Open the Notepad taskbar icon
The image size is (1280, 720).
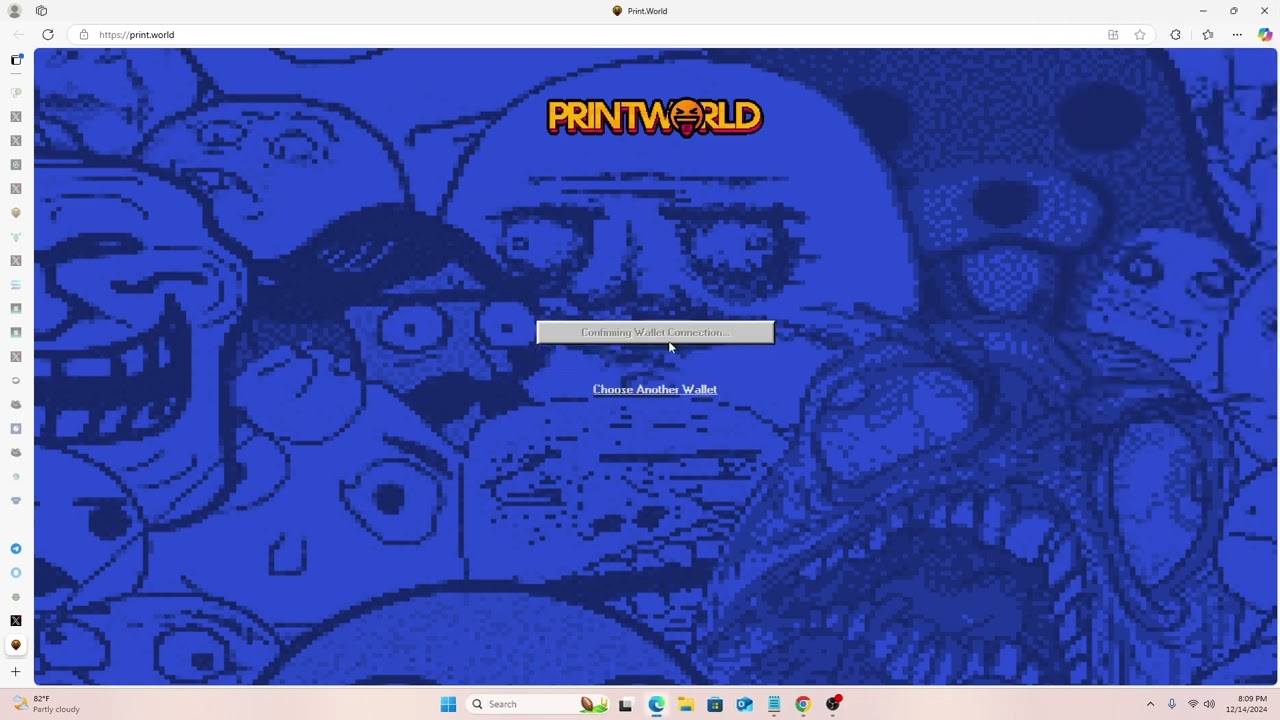coord(774,704)
